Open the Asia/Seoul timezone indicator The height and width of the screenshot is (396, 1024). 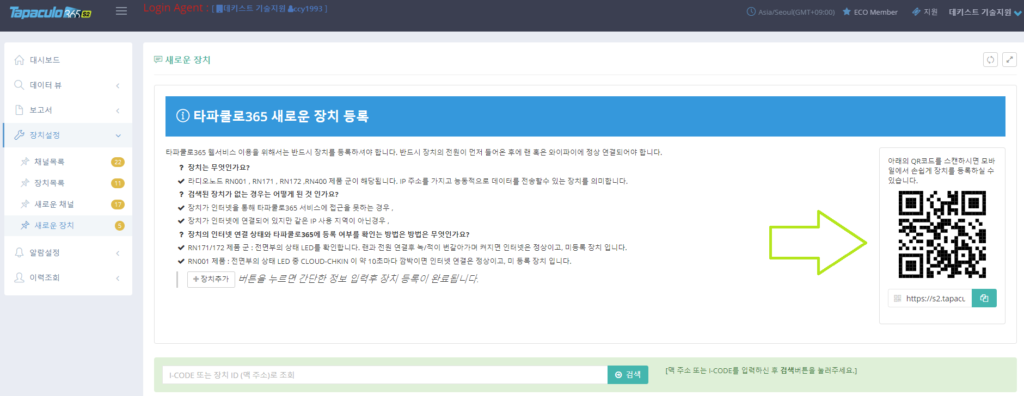pyautogui.click(x=791, y=12)
